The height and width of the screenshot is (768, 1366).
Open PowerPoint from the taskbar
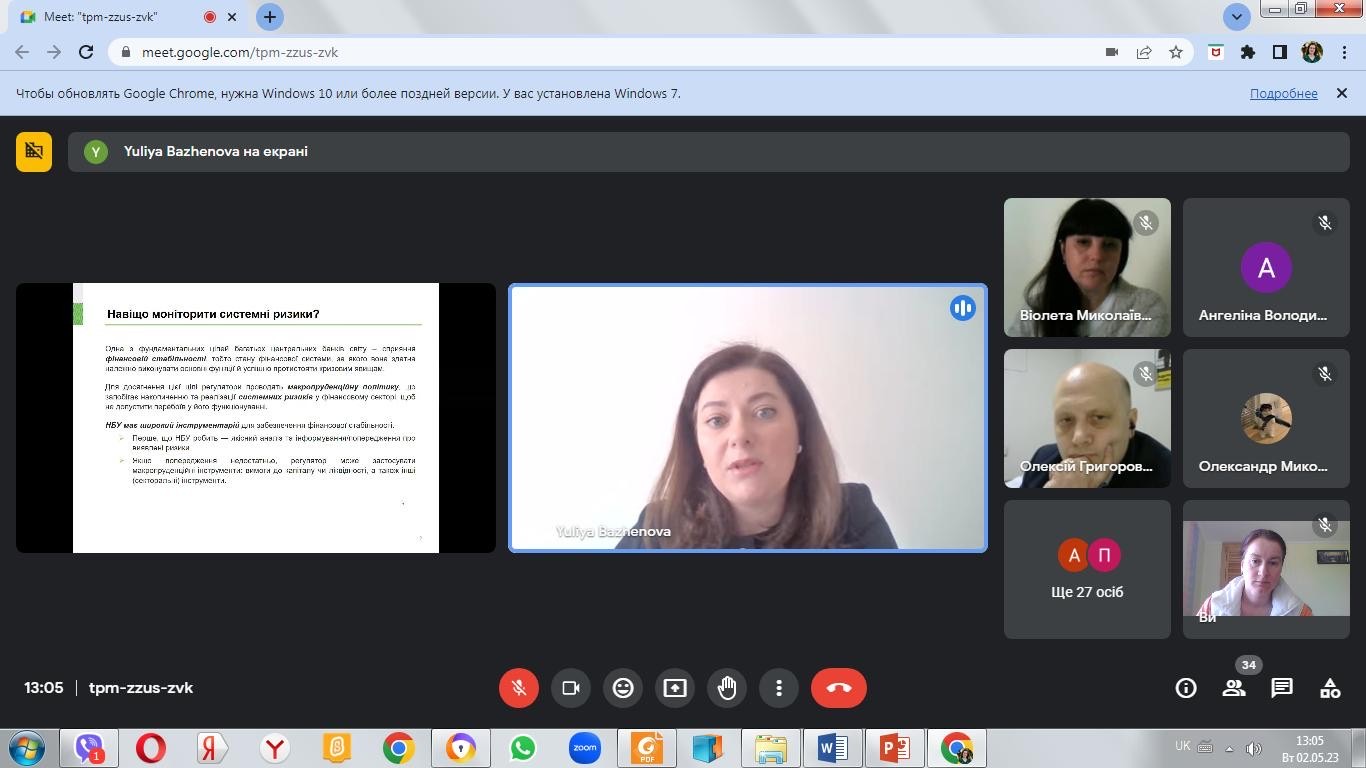[x=894, y=748]
